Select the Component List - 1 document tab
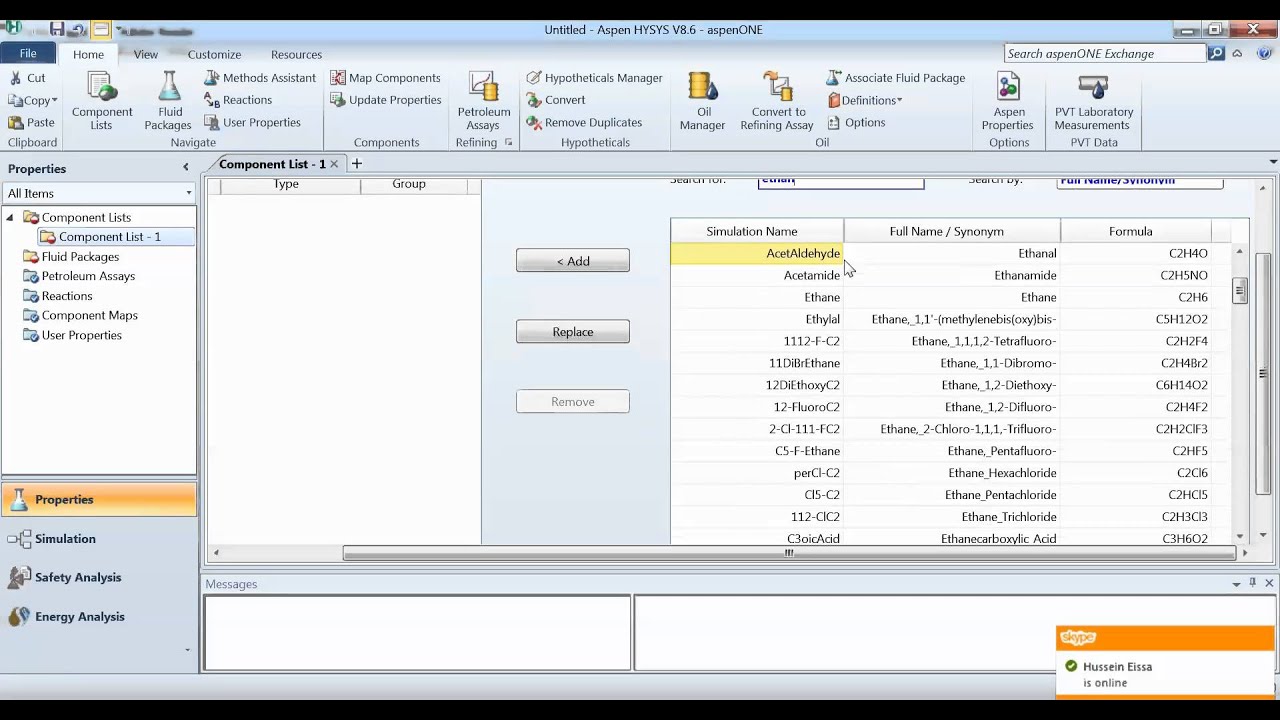The image size is (1280, 720). 272,164
